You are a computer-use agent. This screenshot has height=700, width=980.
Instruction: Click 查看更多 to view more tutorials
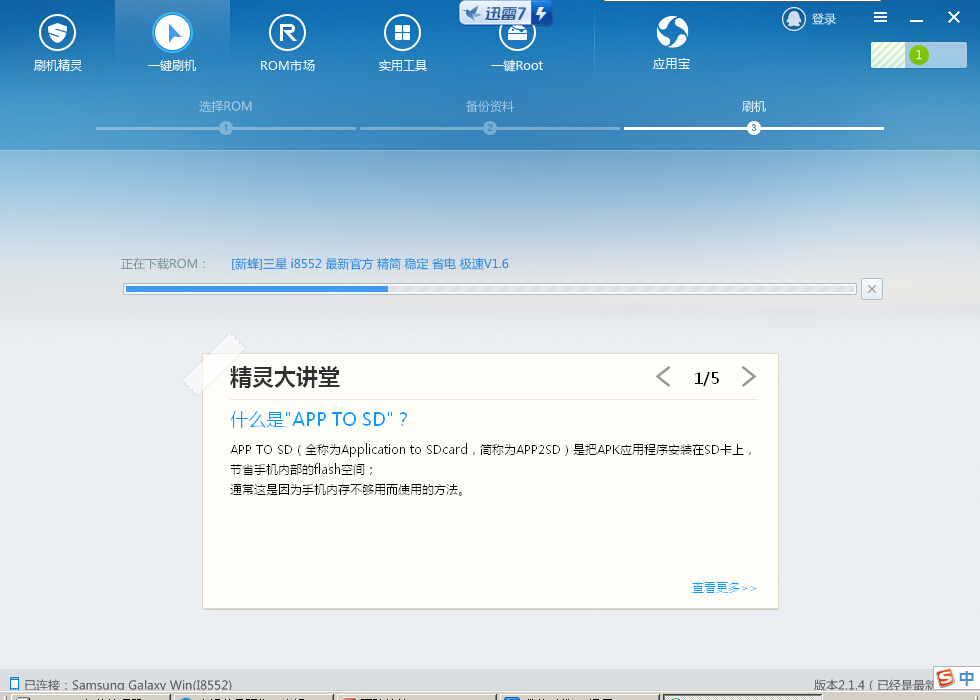tap(724, 588)
